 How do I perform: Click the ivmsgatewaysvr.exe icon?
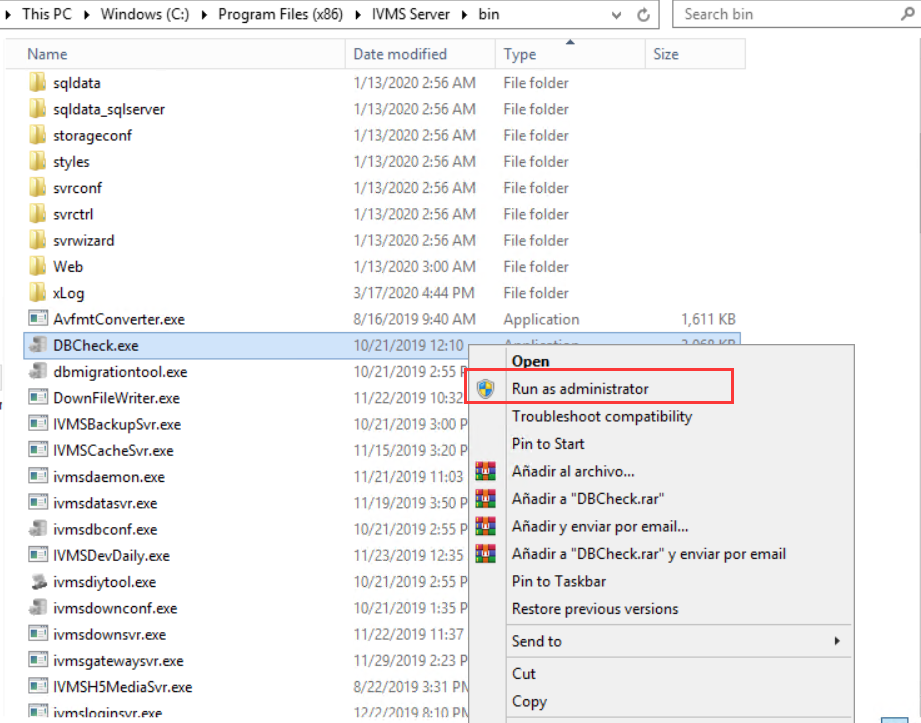coord(38,660)
